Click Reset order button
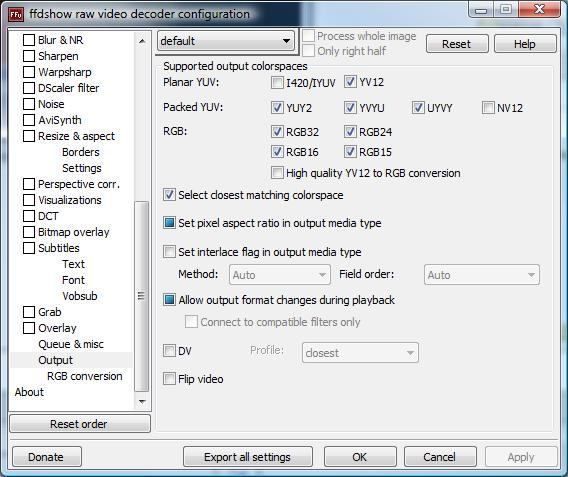Image resolution: width=568 pixels, height=477 pixels. pyautogui.click(x=79, y=424)
